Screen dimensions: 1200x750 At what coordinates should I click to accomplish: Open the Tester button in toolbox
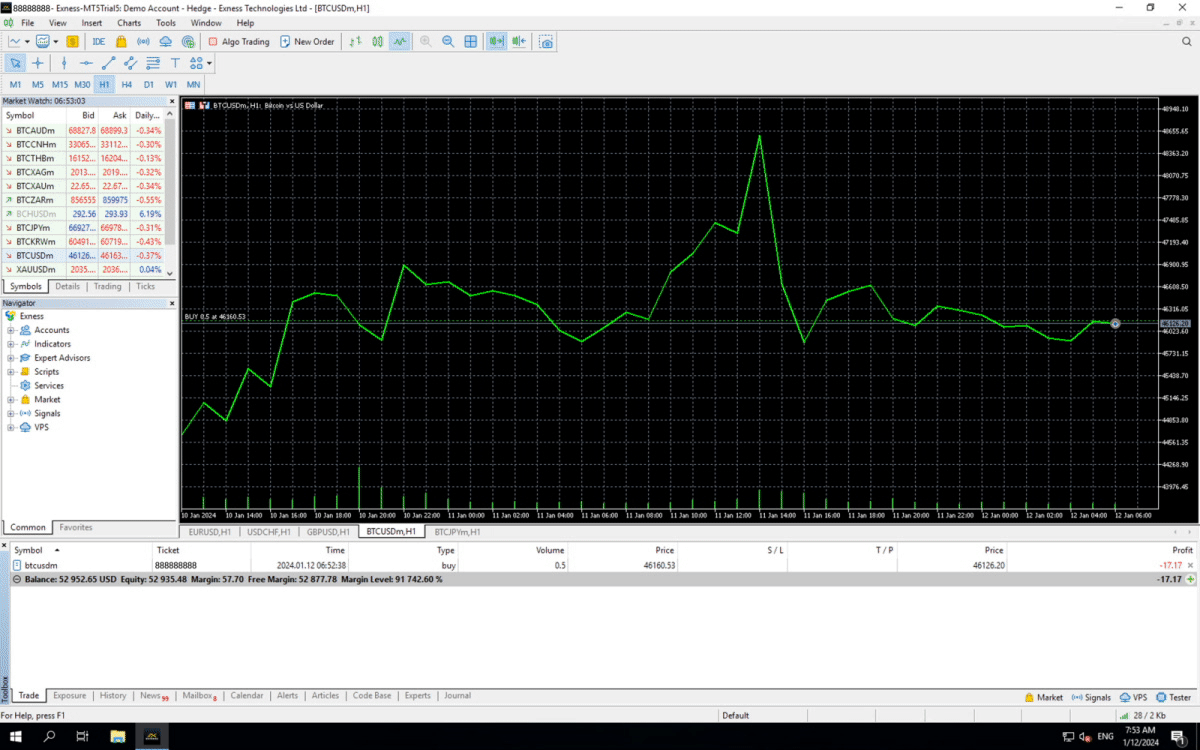click(1174, 698)
